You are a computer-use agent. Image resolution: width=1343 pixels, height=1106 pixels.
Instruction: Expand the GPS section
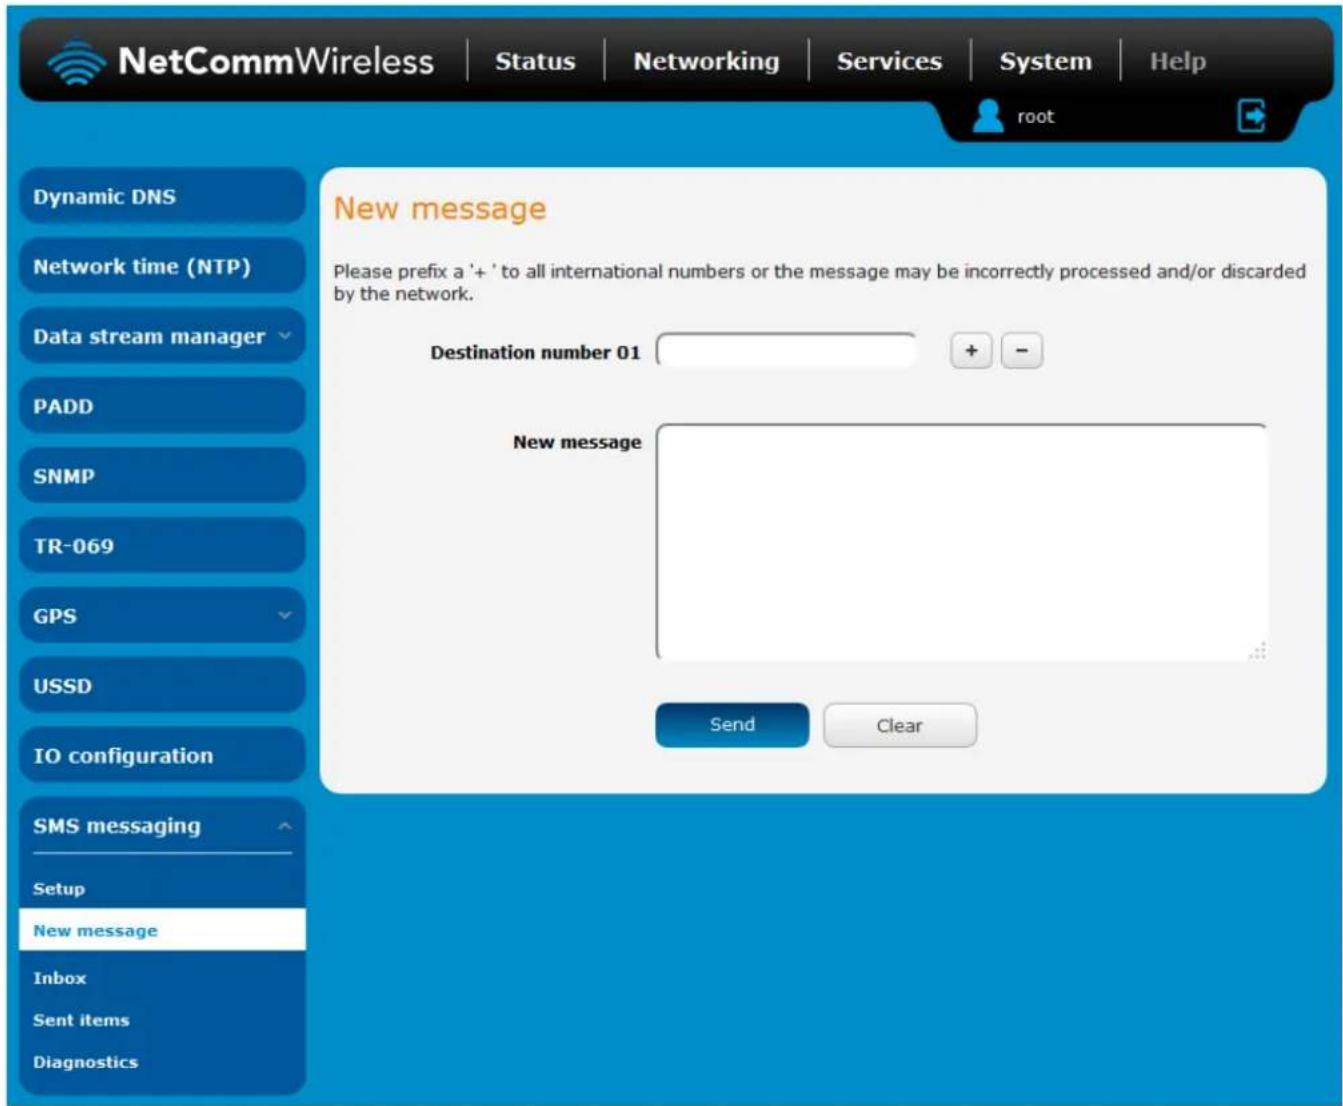coord(162,616)
